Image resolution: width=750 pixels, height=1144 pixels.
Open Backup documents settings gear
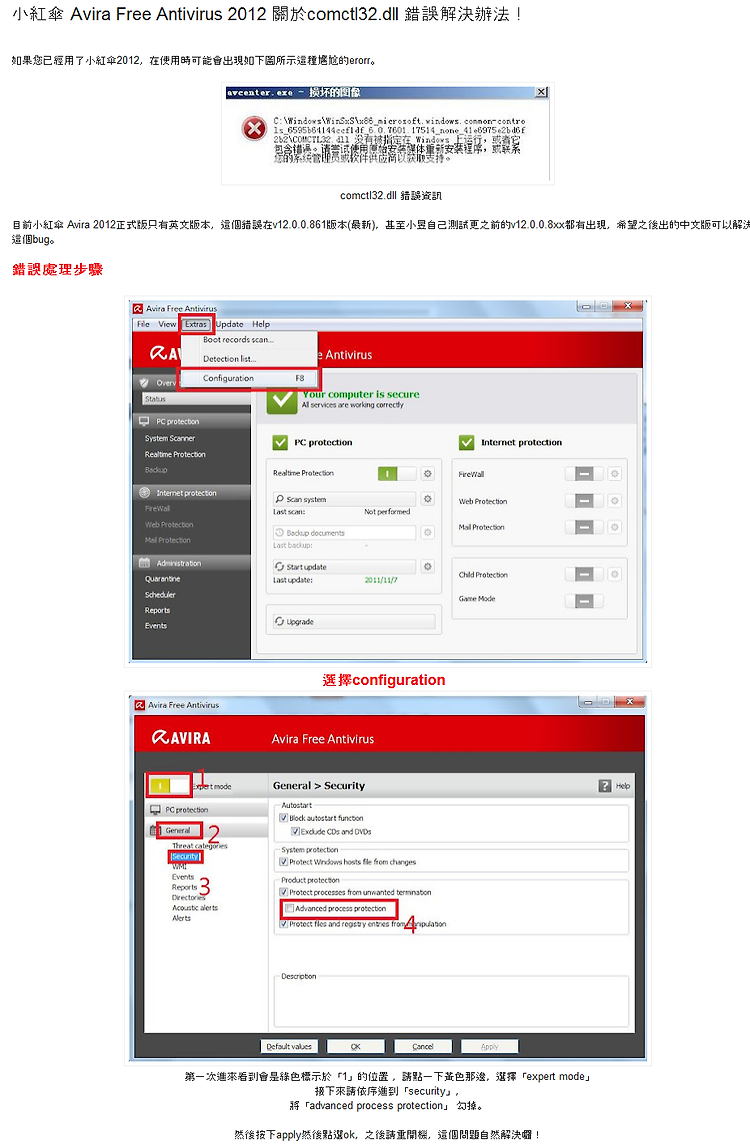pos(428,533)
